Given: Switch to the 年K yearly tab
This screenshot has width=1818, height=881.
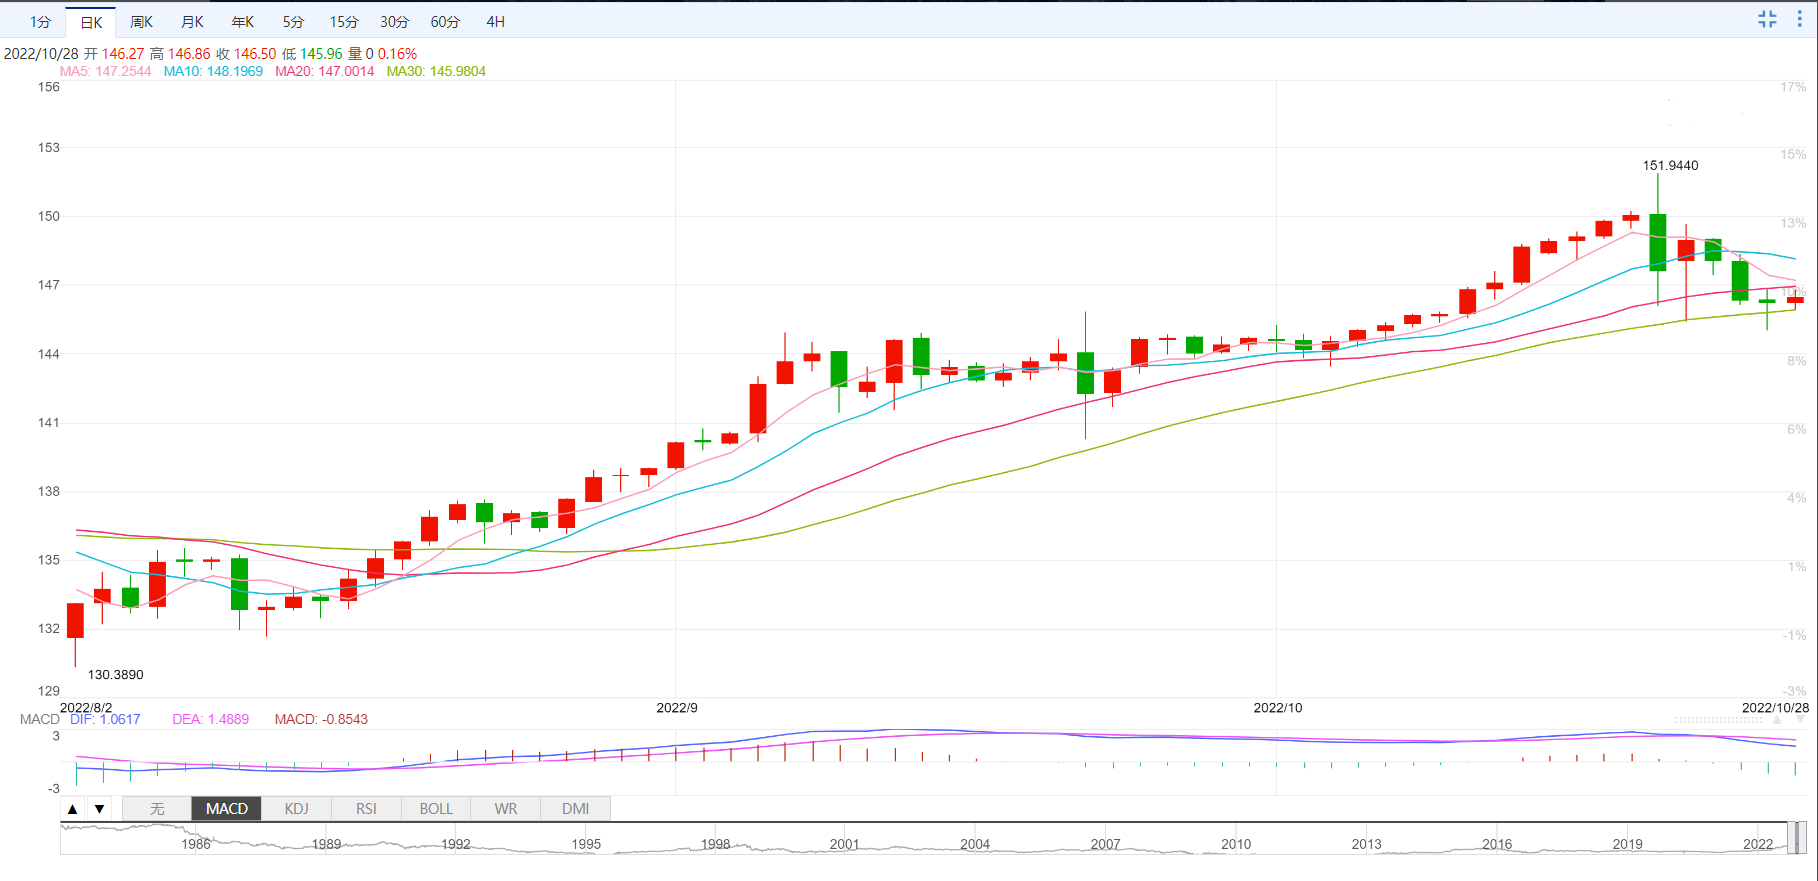Looking at the screenshot, I should coord(242,22).
